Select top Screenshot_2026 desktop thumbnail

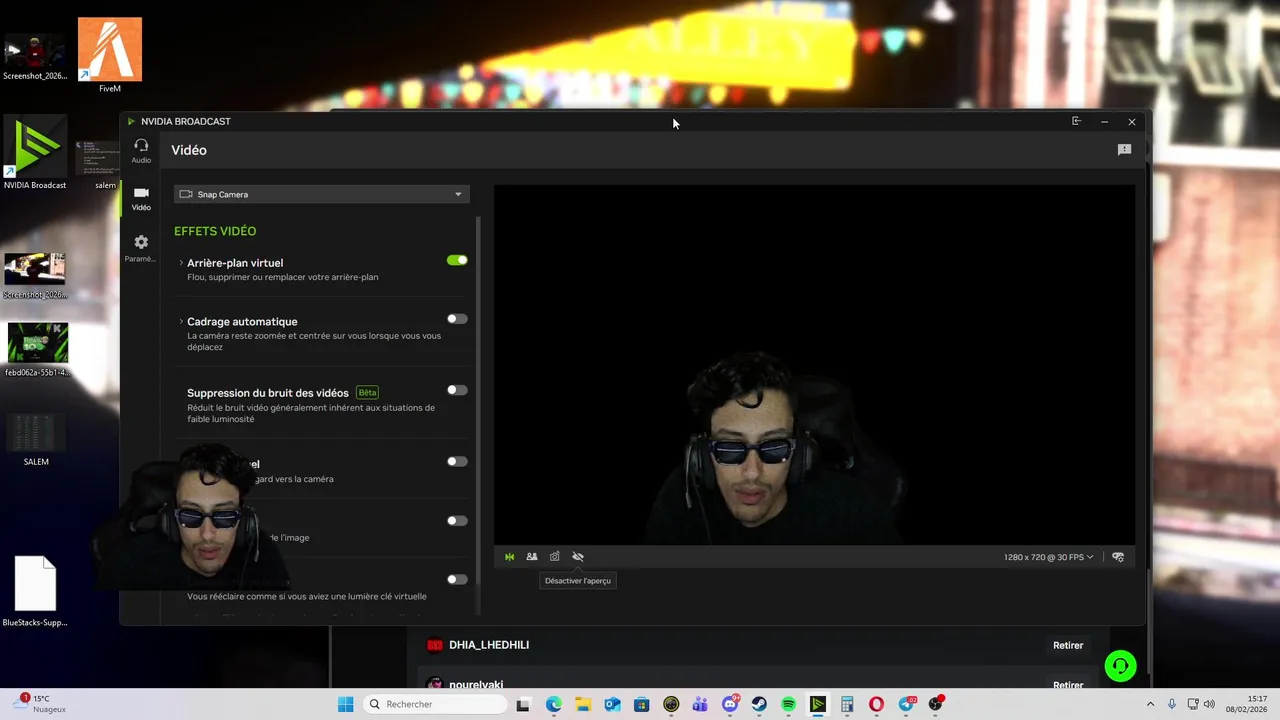(x=35, y=57)
